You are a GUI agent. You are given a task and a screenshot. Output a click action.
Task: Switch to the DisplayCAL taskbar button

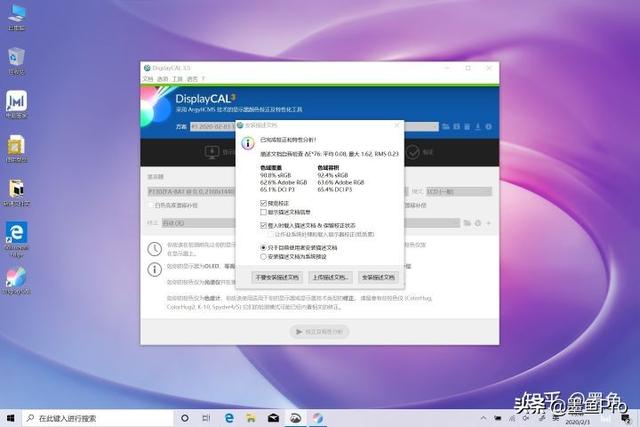click(x=317, y=418)
